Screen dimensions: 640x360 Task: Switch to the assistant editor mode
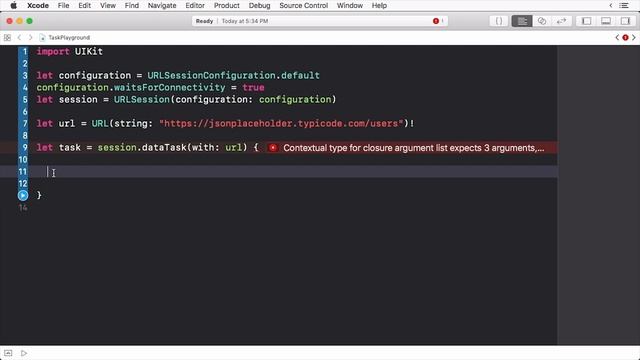(x=542, y=21)
